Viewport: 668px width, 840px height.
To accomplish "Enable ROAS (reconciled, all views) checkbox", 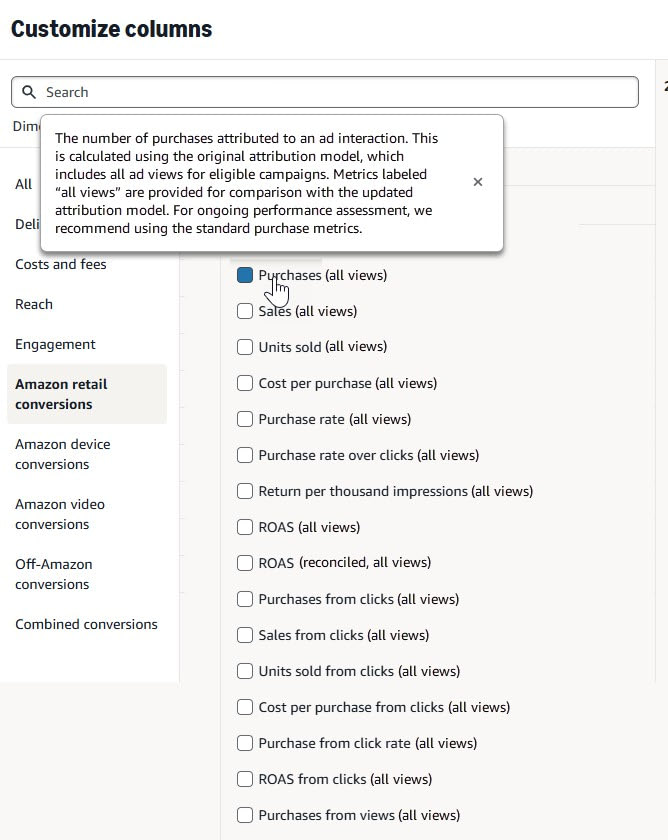I will click(x=245, y=563).
